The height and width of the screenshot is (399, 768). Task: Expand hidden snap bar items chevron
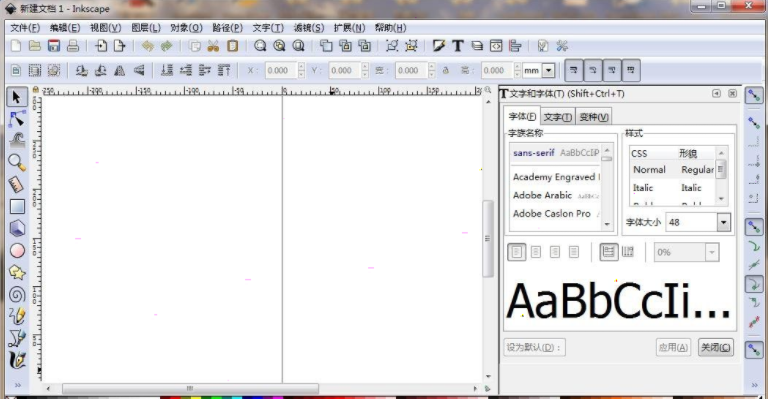pyautogui.click(x=754, y=385)
